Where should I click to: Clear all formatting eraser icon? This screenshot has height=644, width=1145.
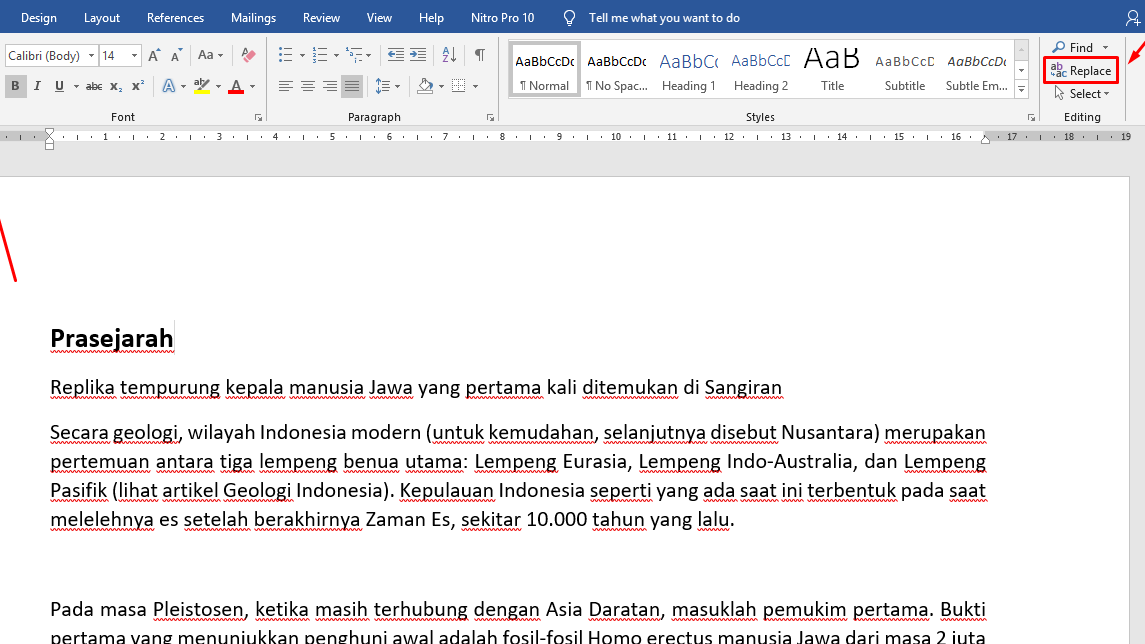(x=248, y=55)
